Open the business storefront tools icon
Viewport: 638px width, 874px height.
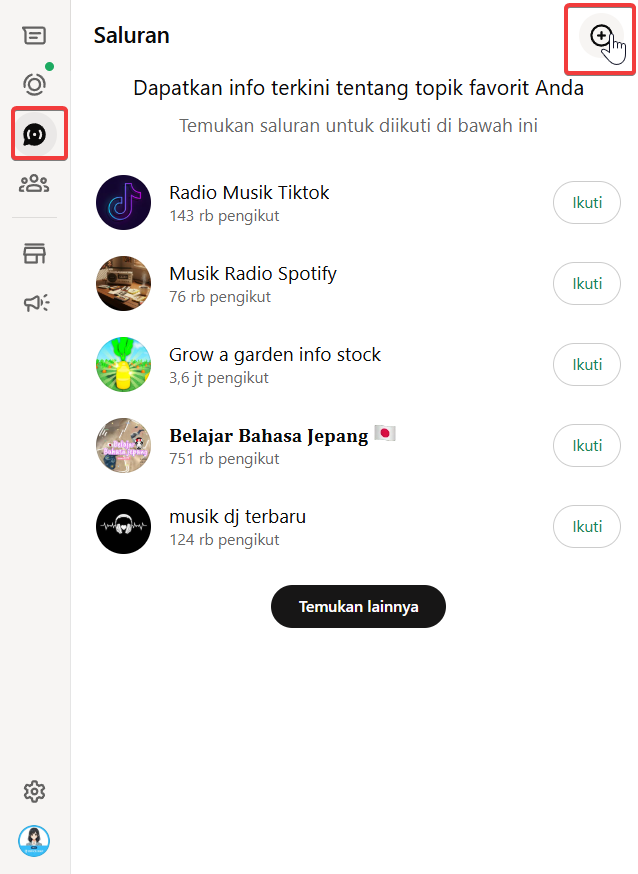pos(34,253)
